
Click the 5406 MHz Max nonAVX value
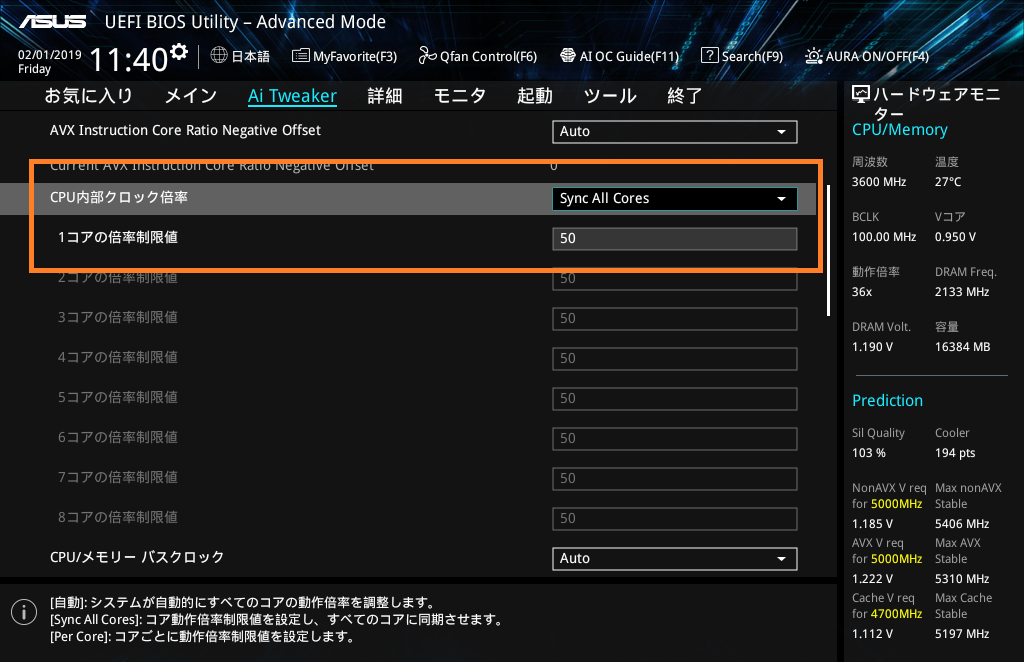962,524
